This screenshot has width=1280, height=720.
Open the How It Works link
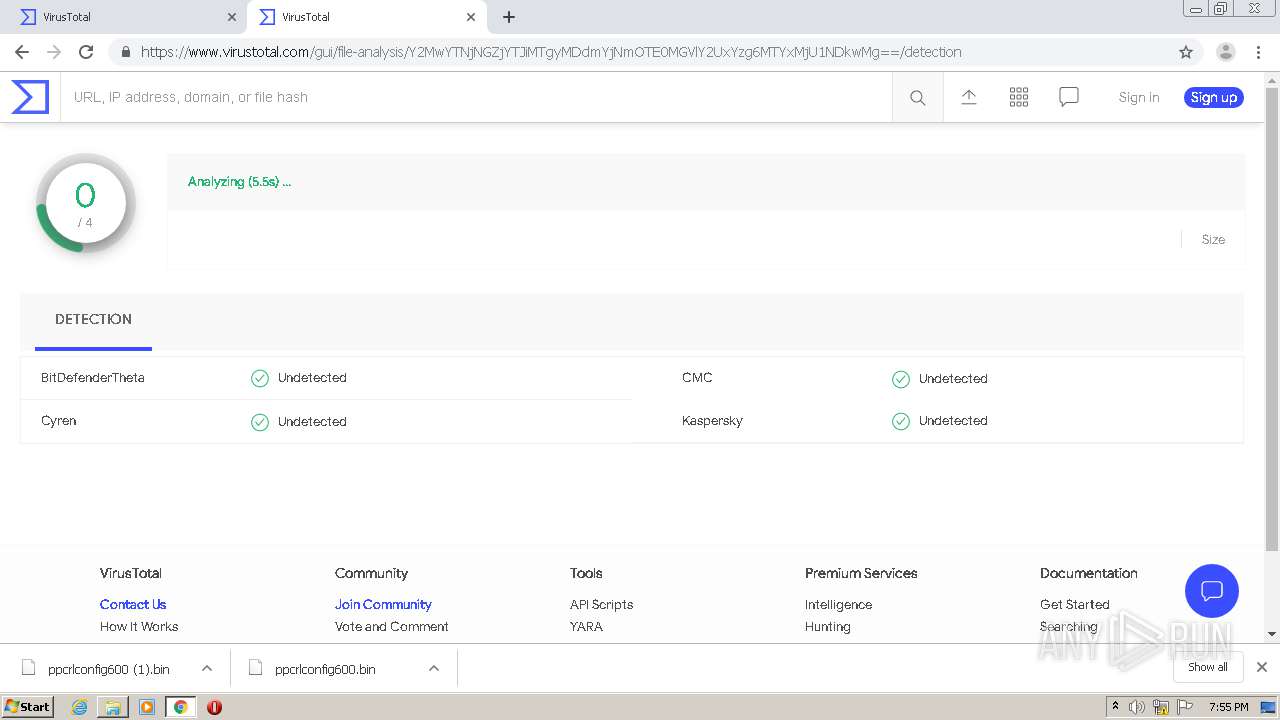pyautogui.click(x=139, y=627)
